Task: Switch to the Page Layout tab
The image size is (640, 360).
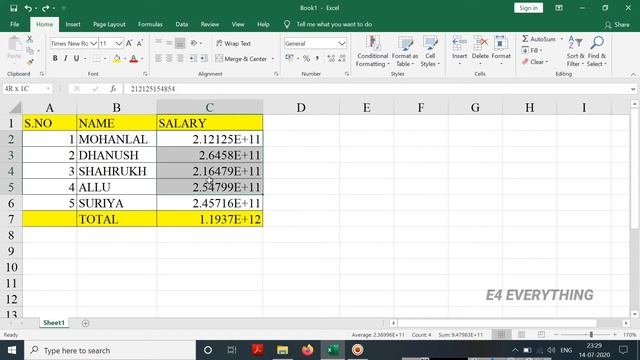Action: click(x=109, y=24)
